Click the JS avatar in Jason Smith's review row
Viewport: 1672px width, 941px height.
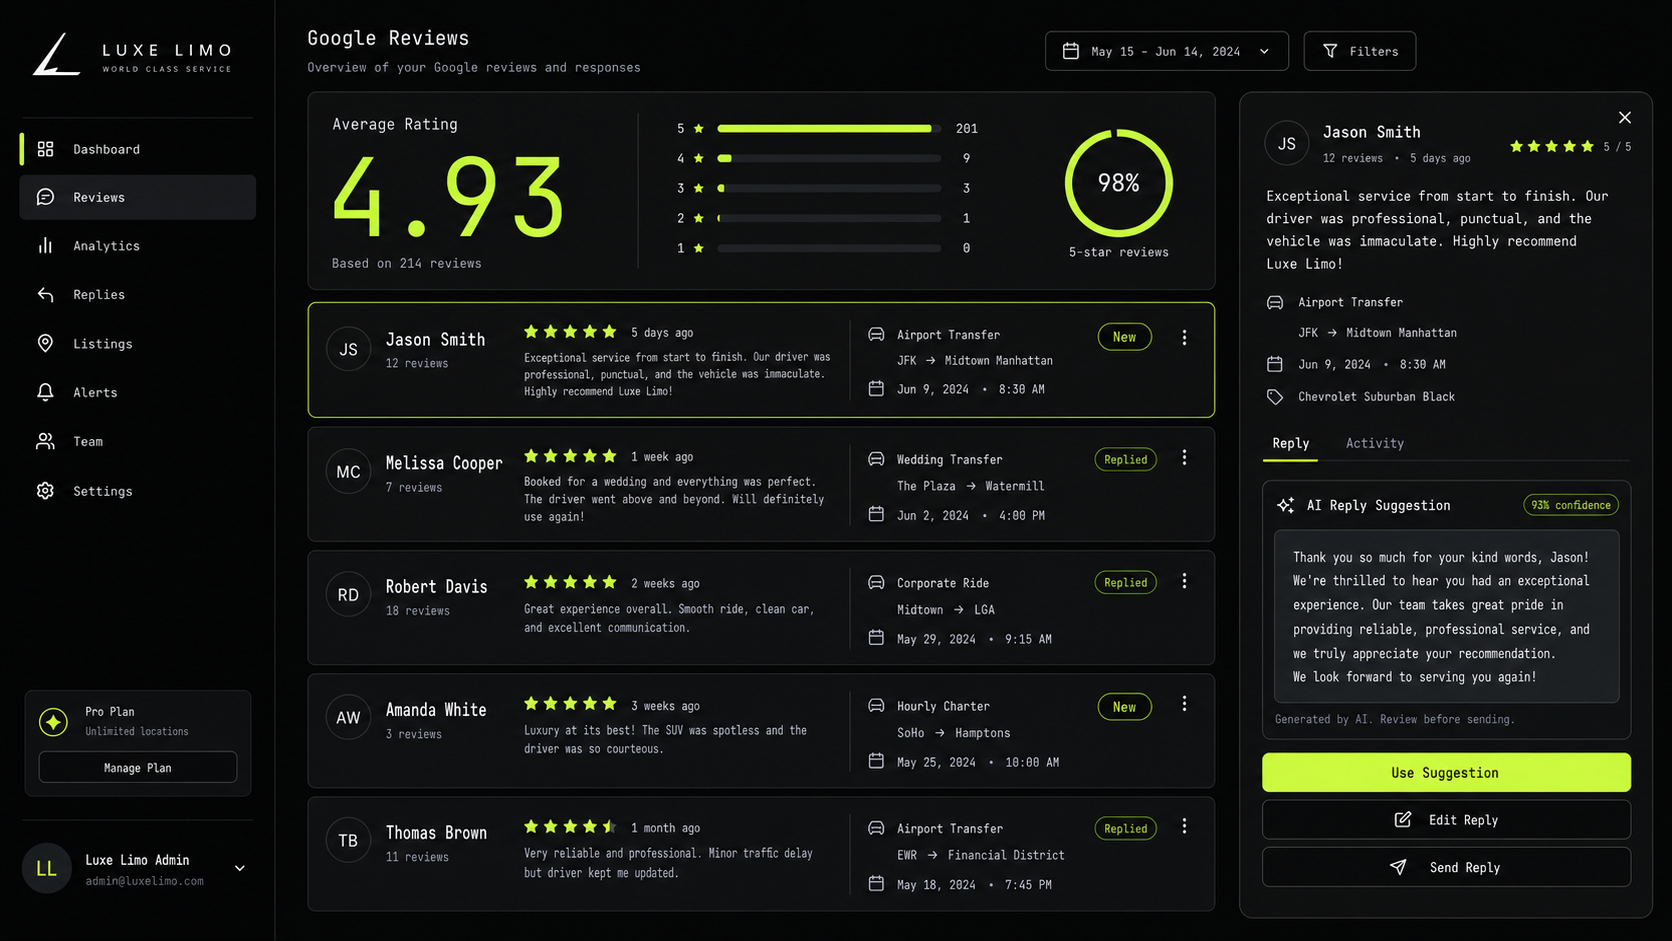click(x=348, y=349)
